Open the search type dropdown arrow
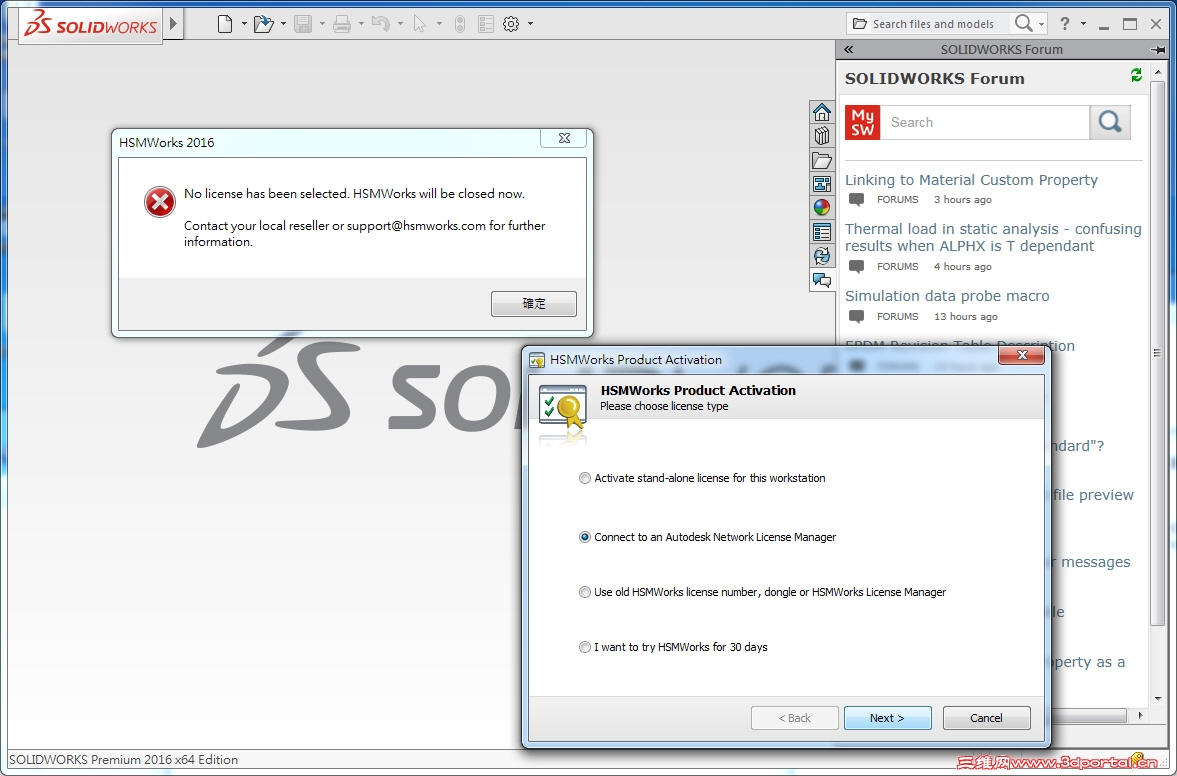 pos(1041,24)
